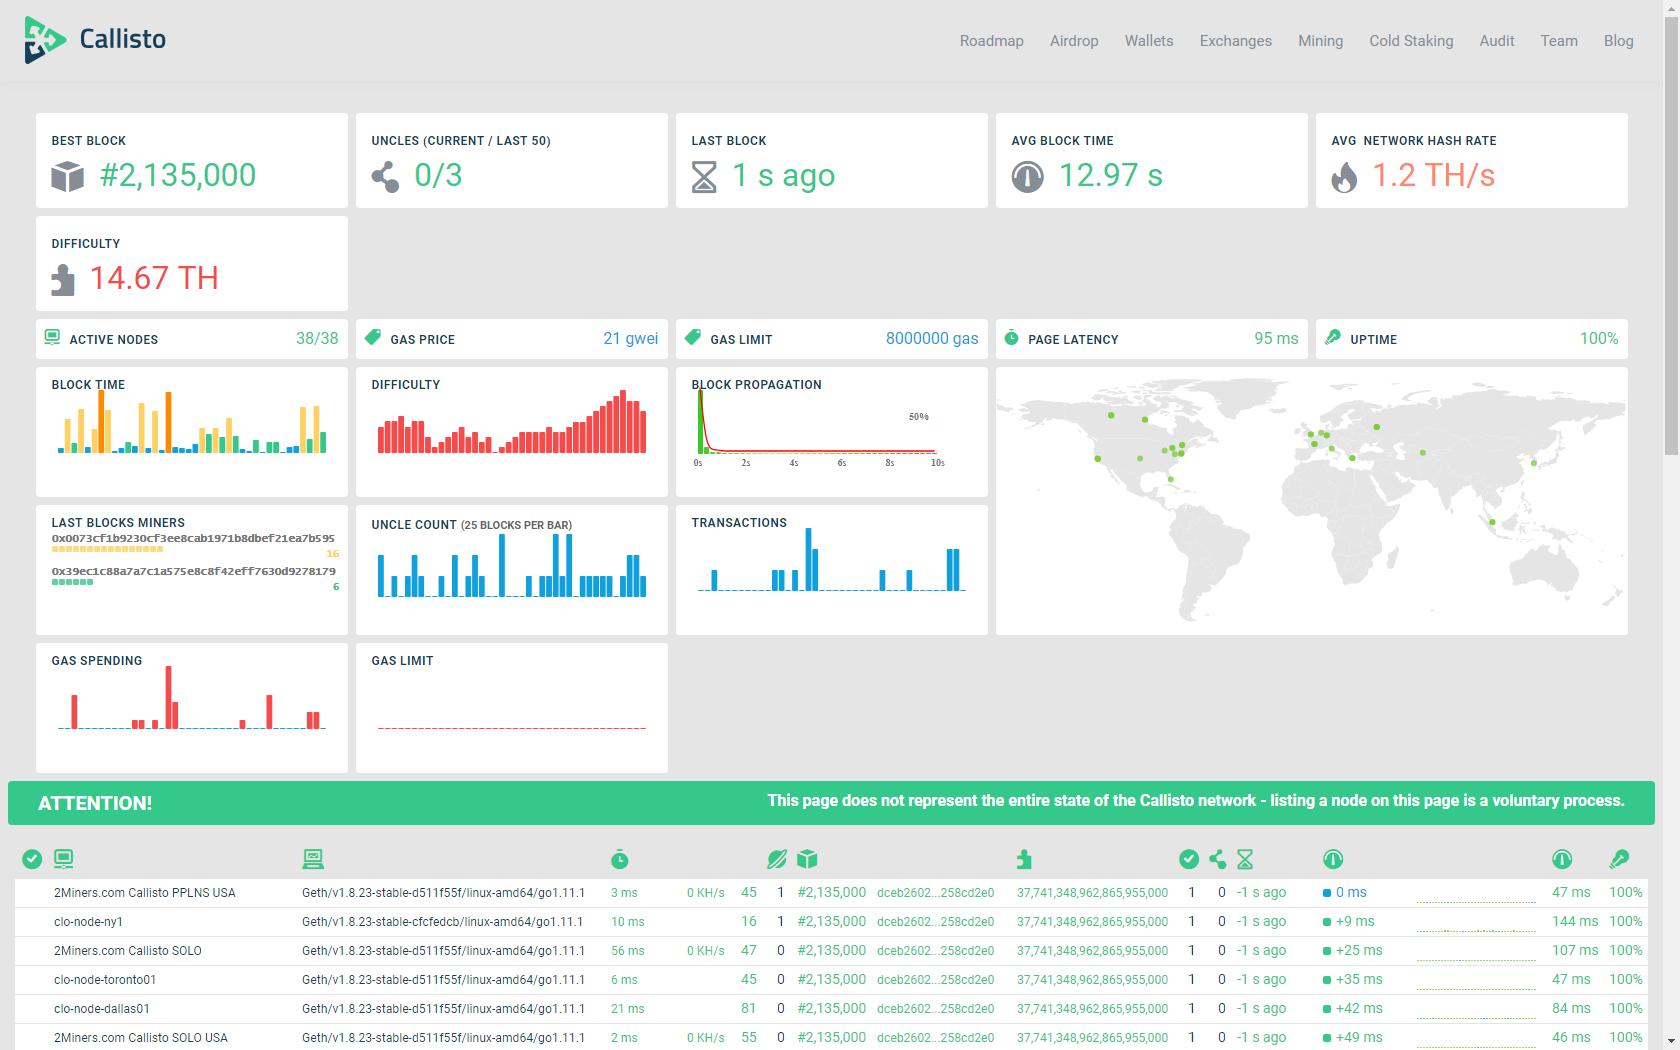Click the 14.67 TH difficulty value
Screen dimensions: 1680x1050
pos(154,279)
